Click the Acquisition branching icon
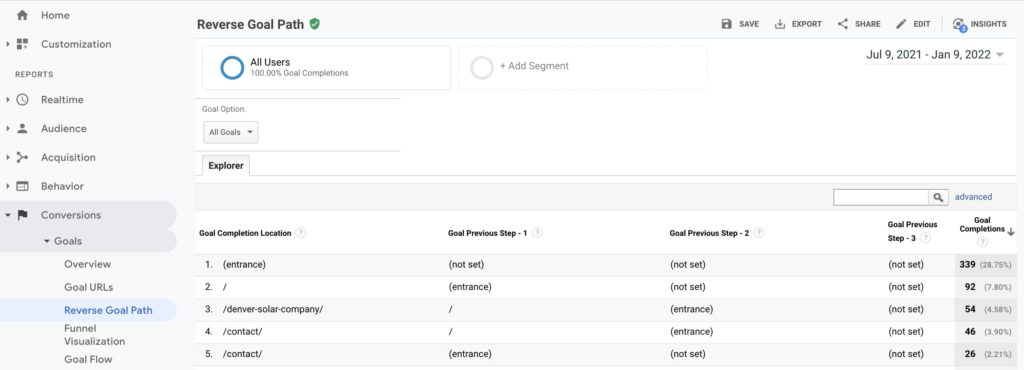Viewport: 1024px width, 370px height. pyautogui.click(x=22, y=157)
